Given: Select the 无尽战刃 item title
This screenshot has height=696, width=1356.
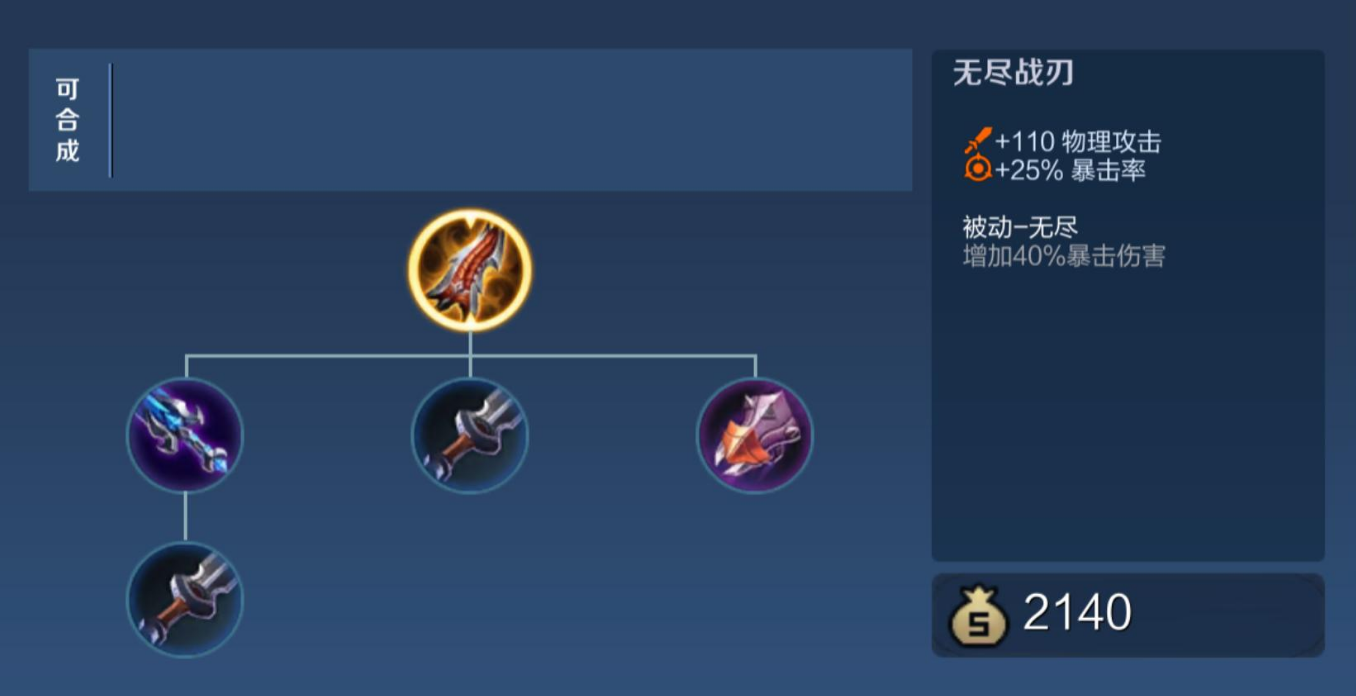Looking at the screenshot, I should coord(1013,73).
